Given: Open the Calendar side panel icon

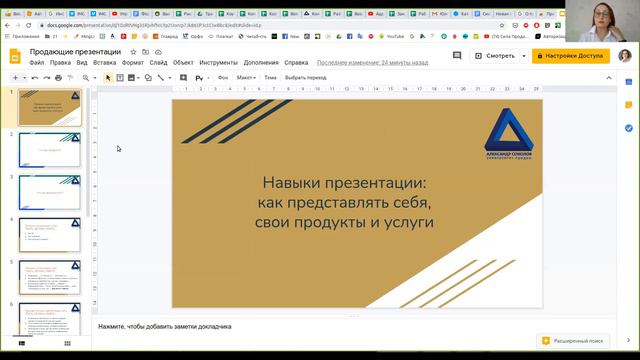Looking at the screenshot, I should [629, 82].
